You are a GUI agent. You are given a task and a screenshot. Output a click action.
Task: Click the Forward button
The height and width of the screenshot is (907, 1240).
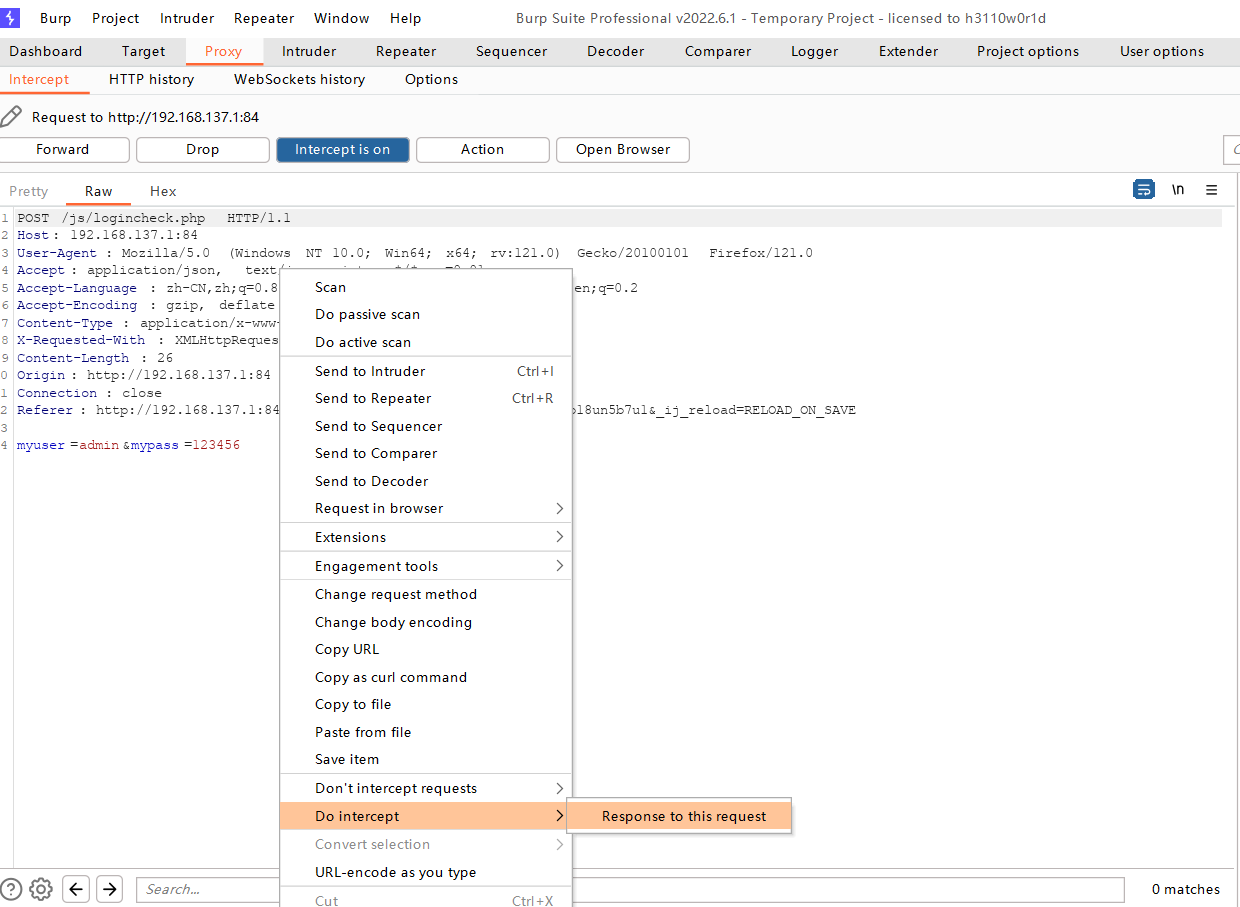pyautogui.click(x=63, y=149)
